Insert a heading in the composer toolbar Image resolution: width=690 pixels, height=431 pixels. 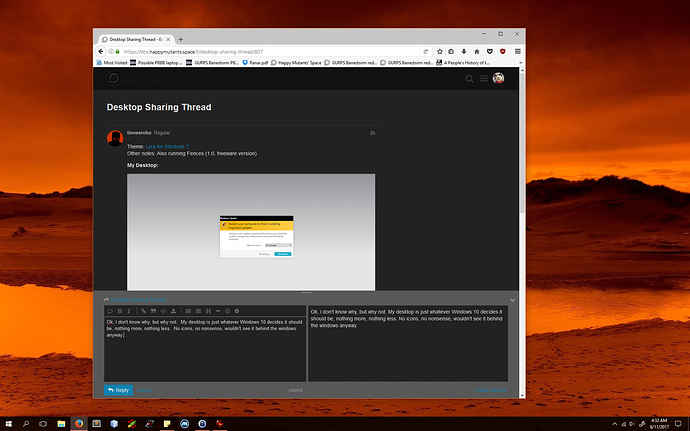[209, 311]
